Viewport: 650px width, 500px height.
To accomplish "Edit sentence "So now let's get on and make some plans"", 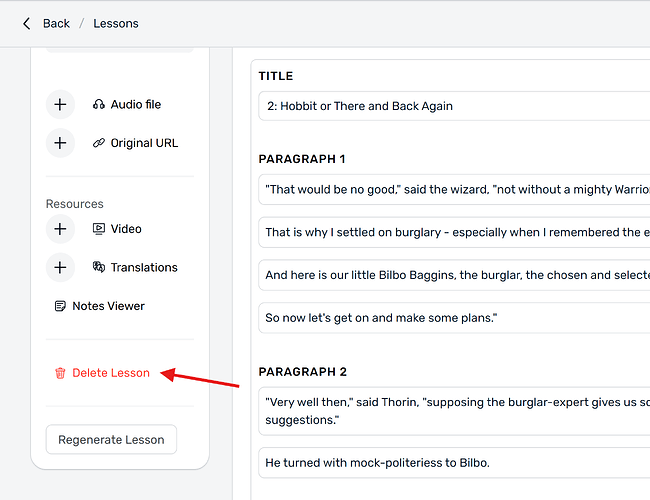I will (454, 318).
